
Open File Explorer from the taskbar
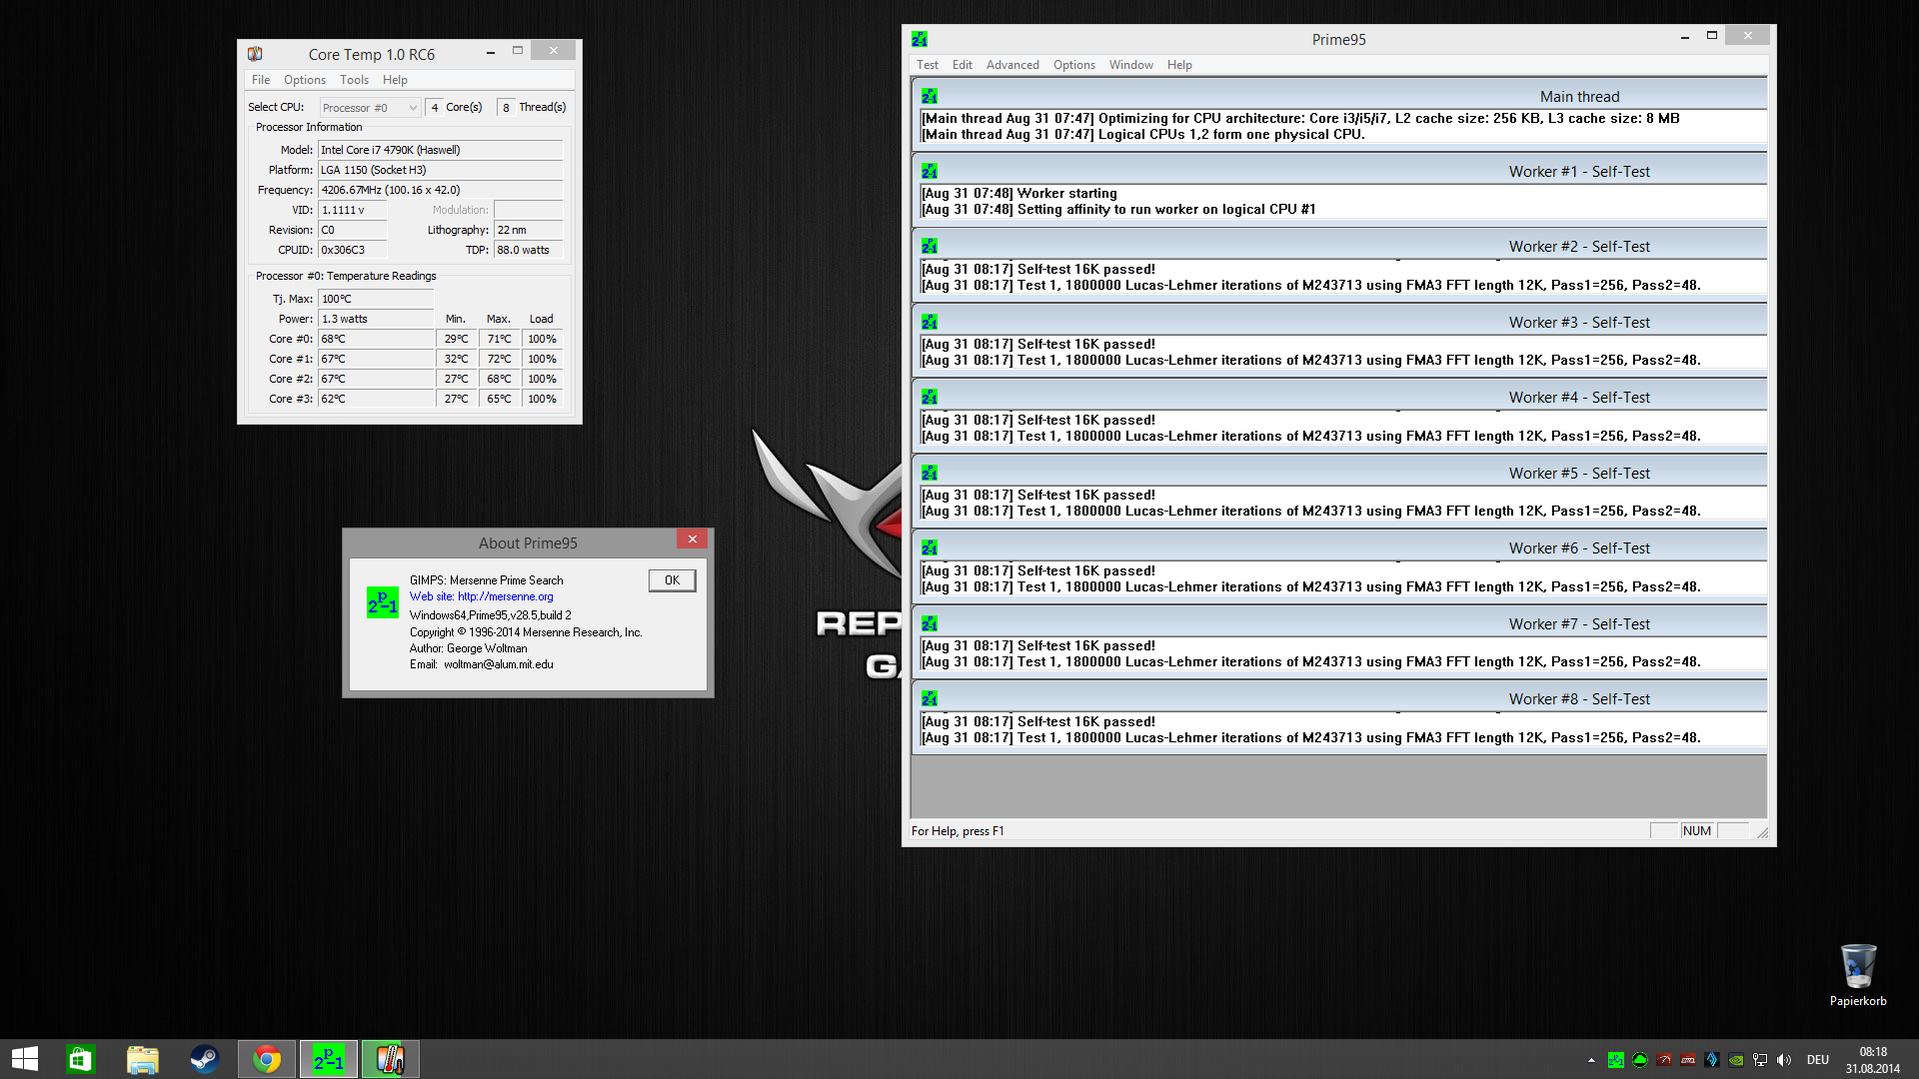click(x=142, y=1059)
